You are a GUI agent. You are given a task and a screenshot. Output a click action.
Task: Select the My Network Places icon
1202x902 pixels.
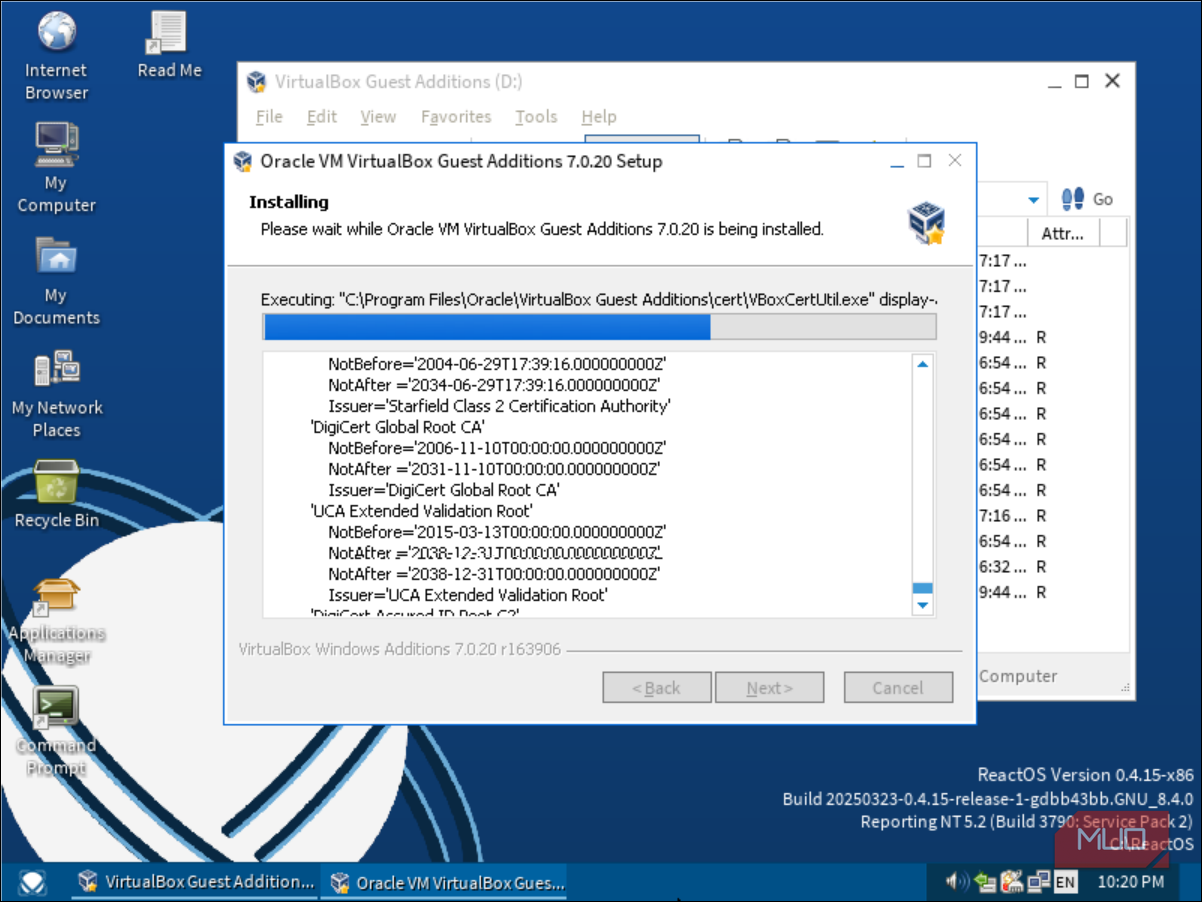[56, 394]
